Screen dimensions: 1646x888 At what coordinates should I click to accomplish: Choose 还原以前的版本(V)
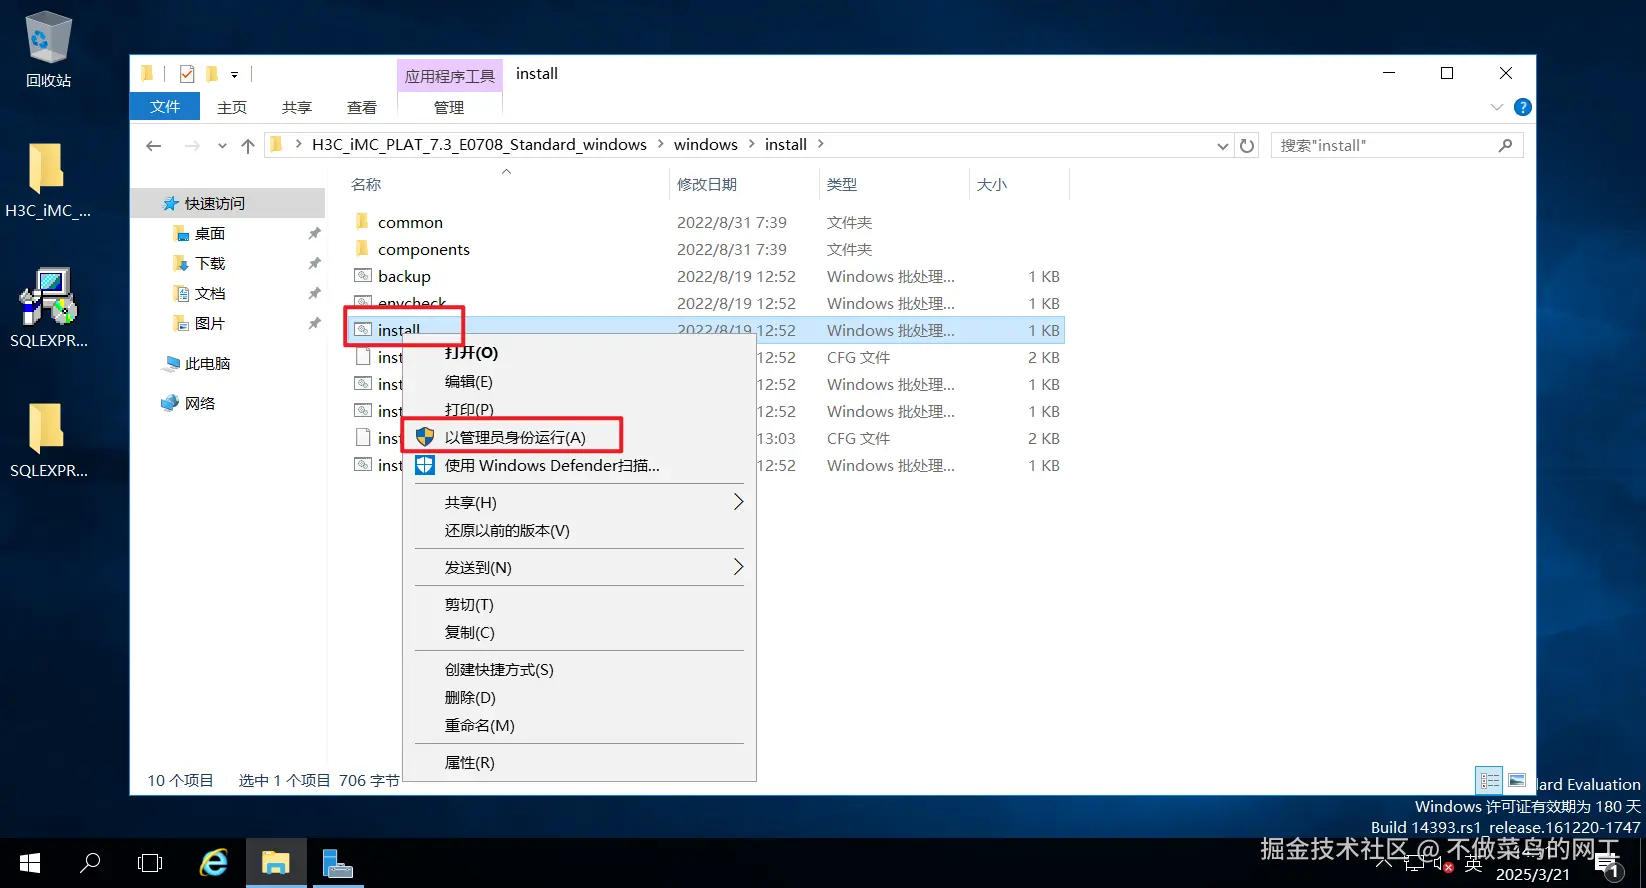(x=579, y=530)
